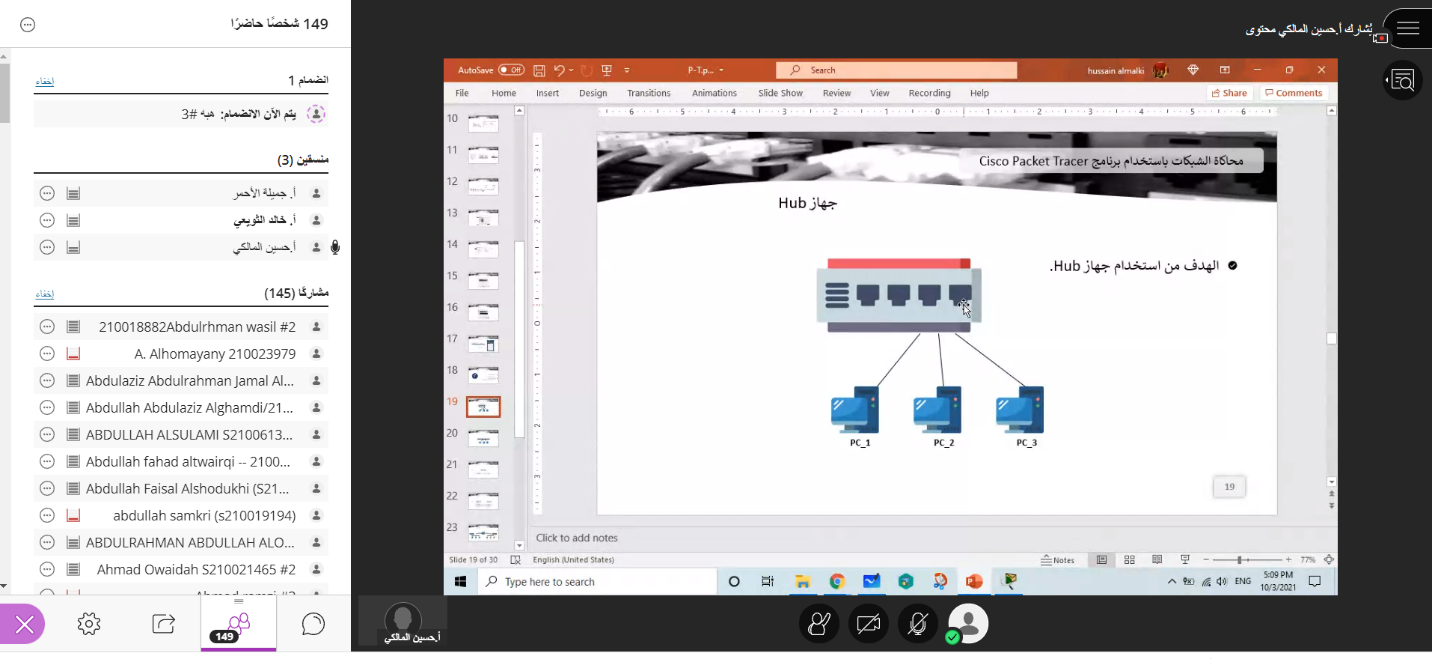Click the إخفاء link beside مشاركًا (145)

(x=44, y=294)
